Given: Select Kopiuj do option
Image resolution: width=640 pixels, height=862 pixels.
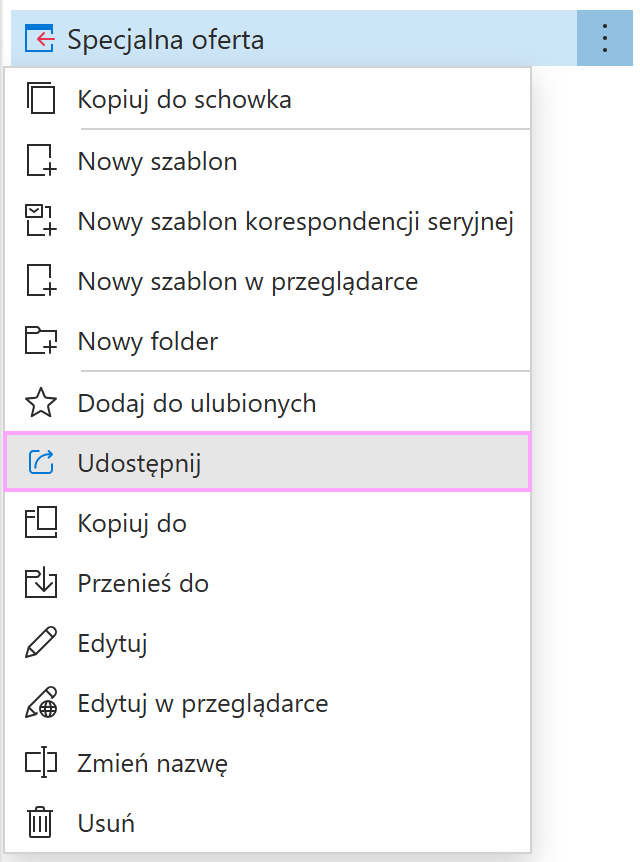Looking at the screenshot, I should [x=130, y=522].
